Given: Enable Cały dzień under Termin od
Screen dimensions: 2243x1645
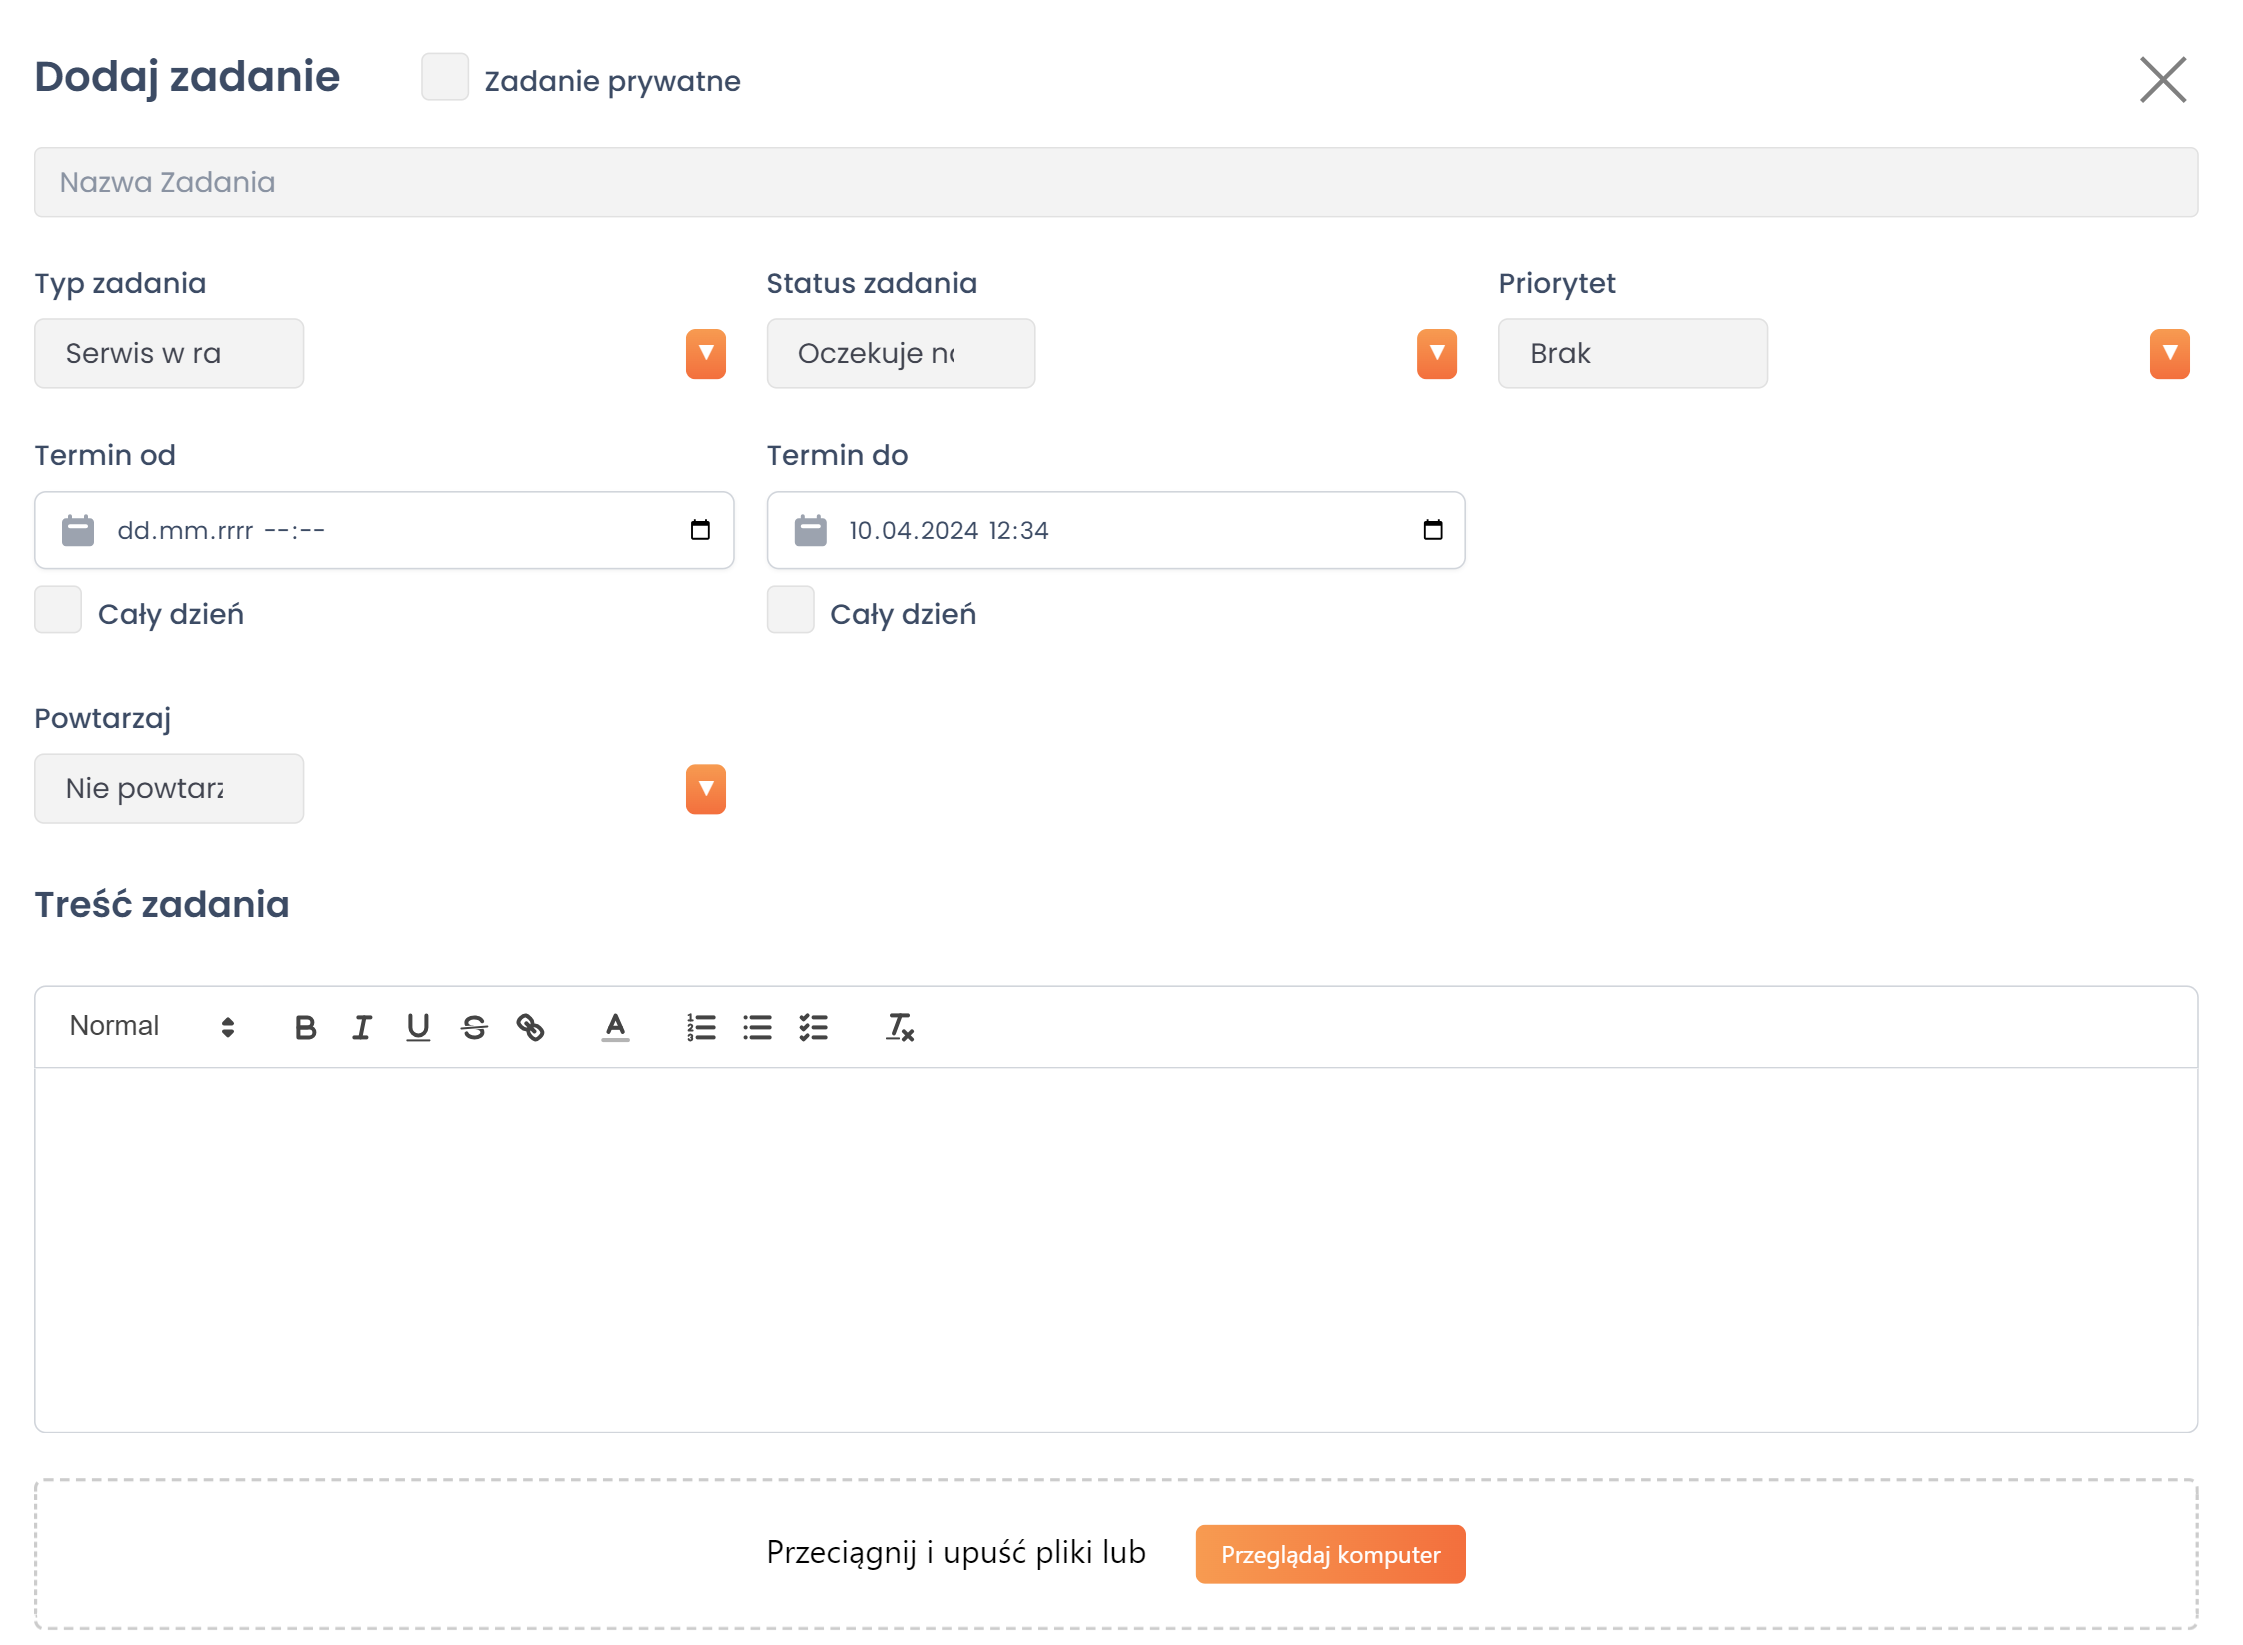Looking at the screenshot, I should (x=58, y=610).
